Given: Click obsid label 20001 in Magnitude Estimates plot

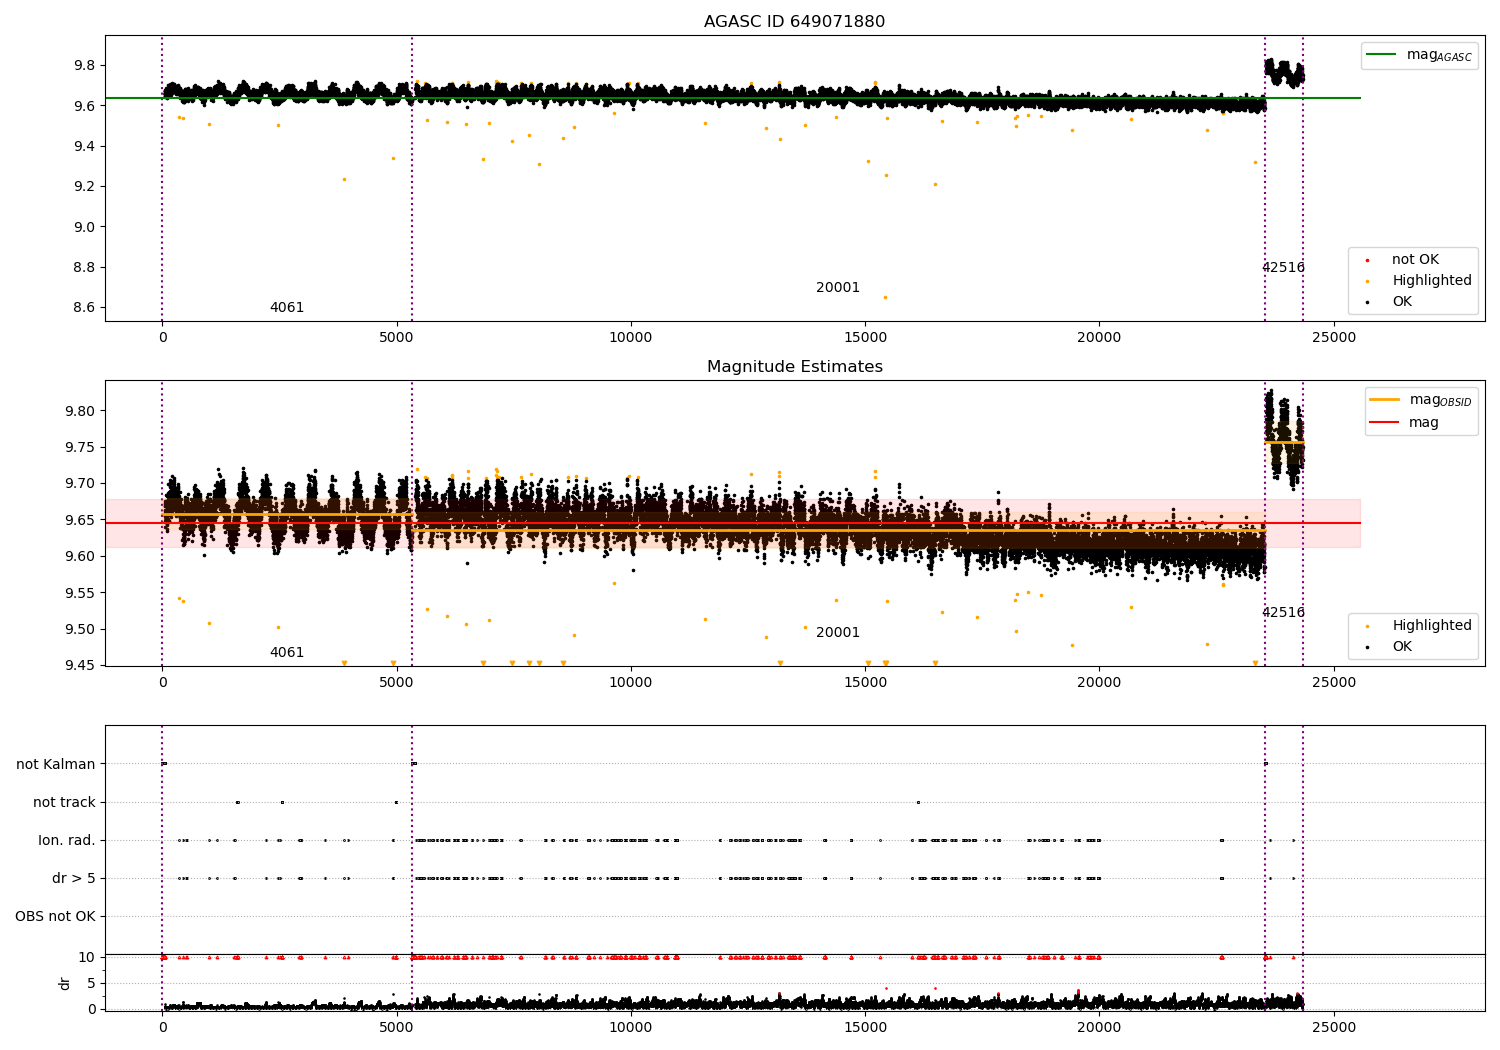Looking at the screenshot, I should point(838,633).
